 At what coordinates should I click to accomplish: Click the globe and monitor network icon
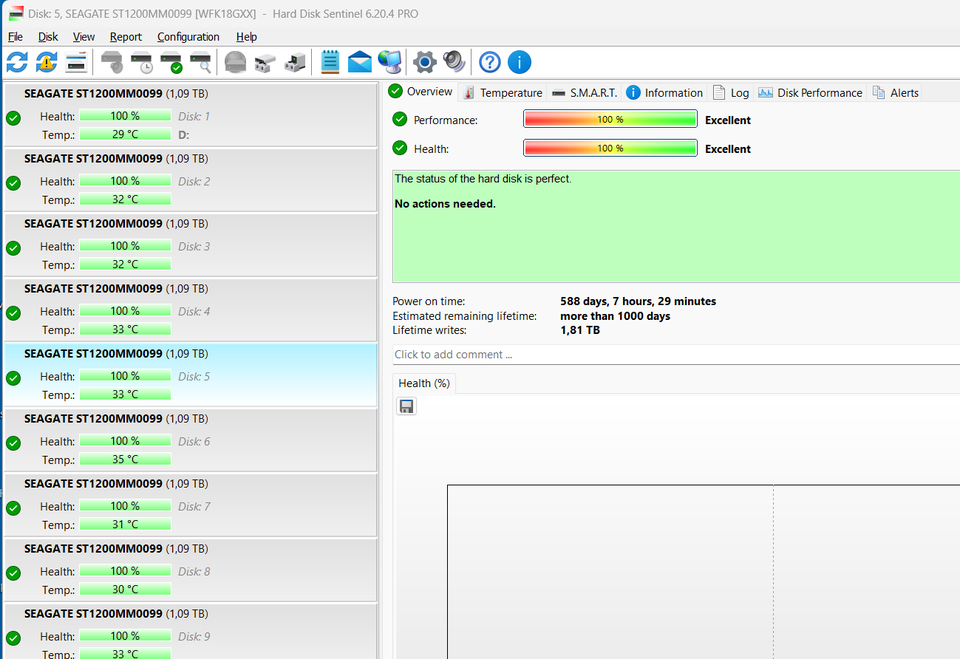click(390, 62)
